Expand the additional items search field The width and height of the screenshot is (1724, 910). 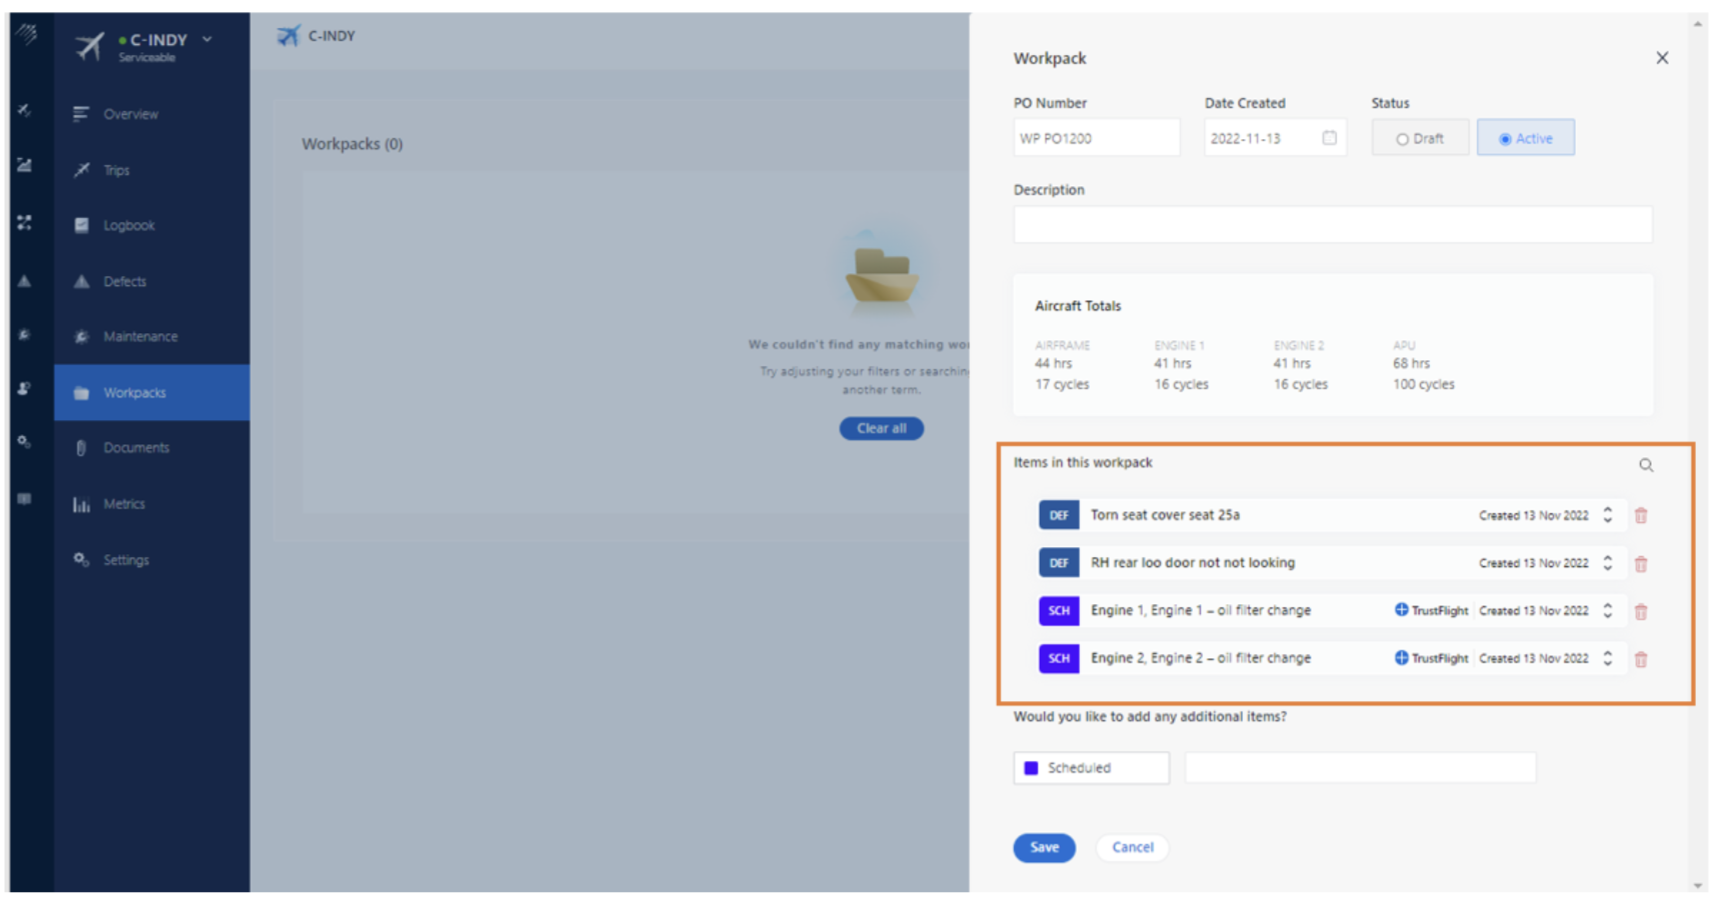[x=1359, y=768]
